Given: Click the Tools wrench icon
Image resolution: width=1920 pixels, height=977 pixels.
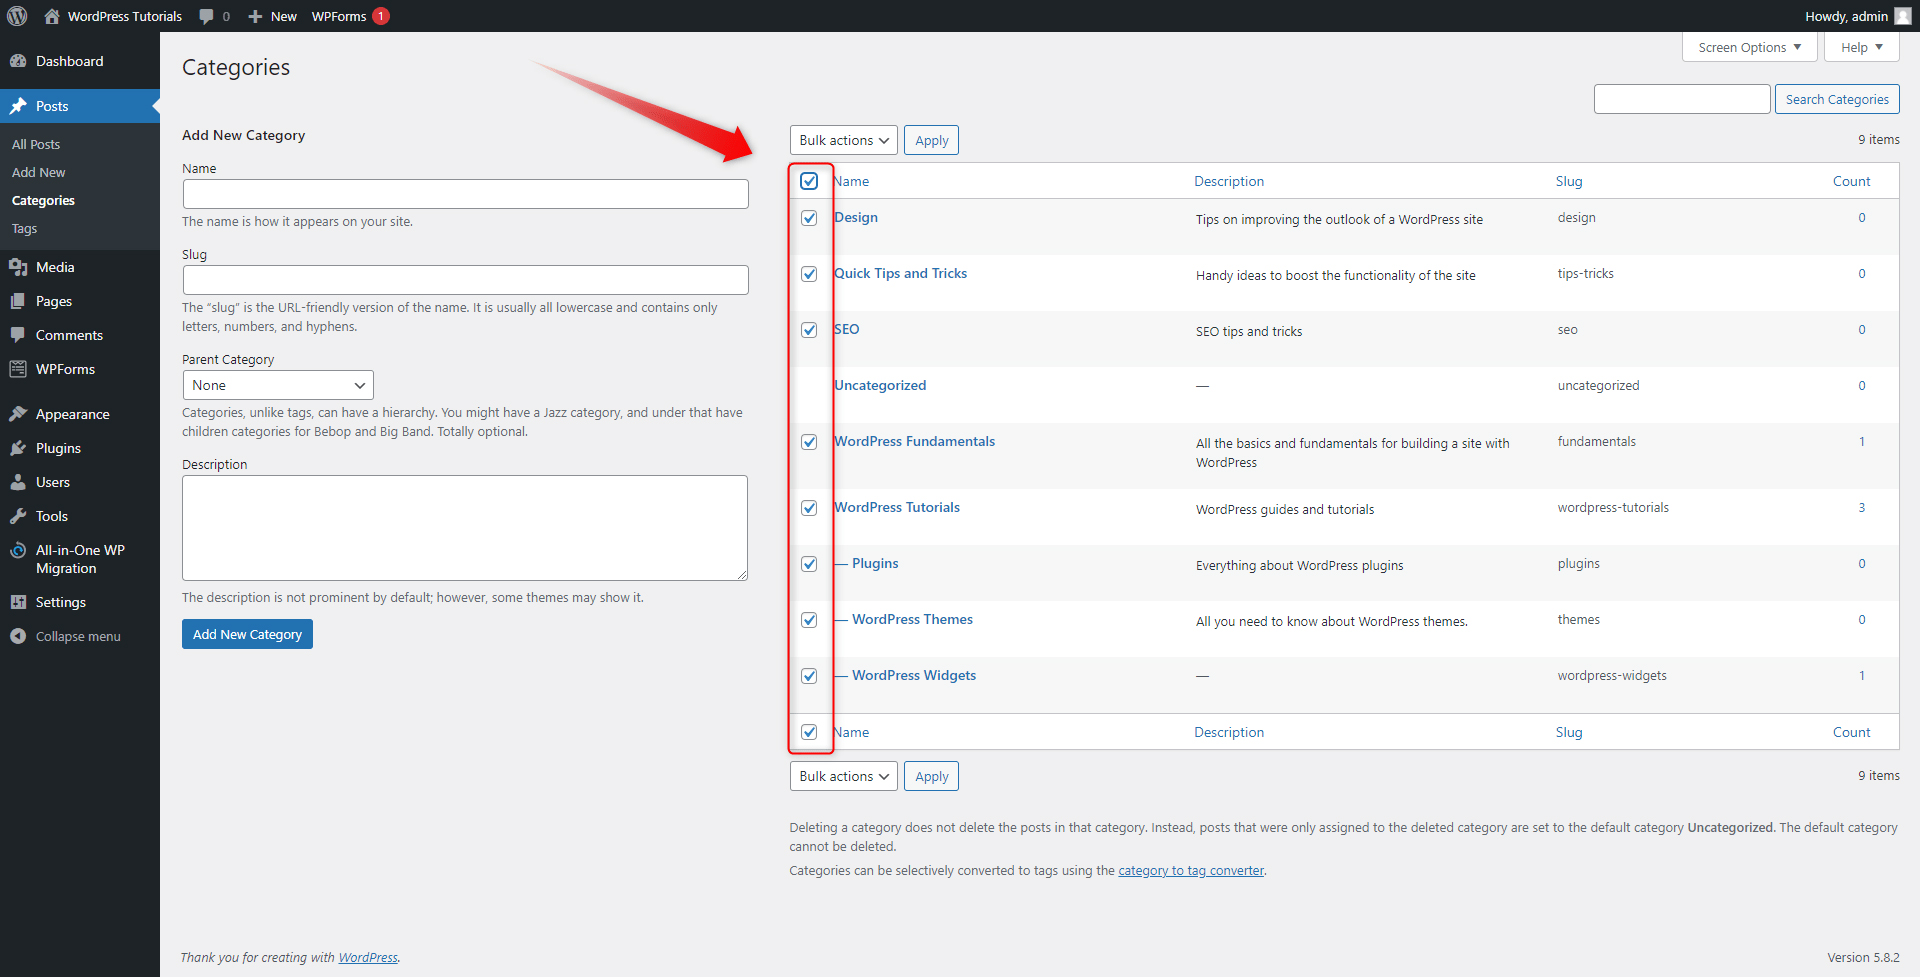Looking at the screenshot, I should point(18,516).
